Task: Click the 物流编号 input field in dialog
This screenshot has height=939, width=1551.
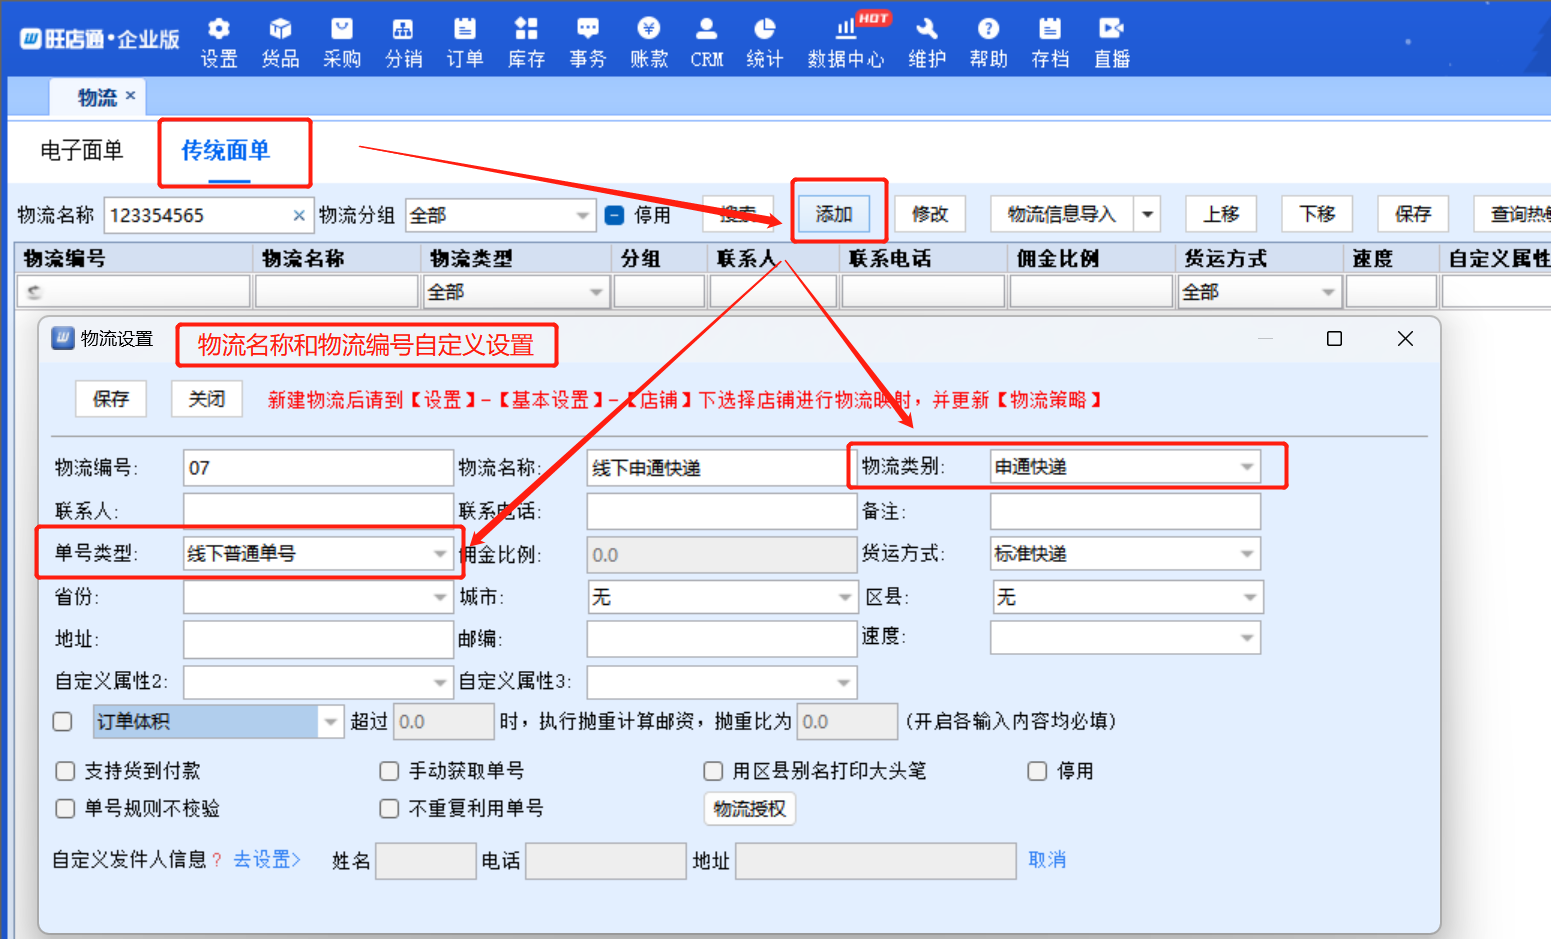Action: (x=317, y=468)
